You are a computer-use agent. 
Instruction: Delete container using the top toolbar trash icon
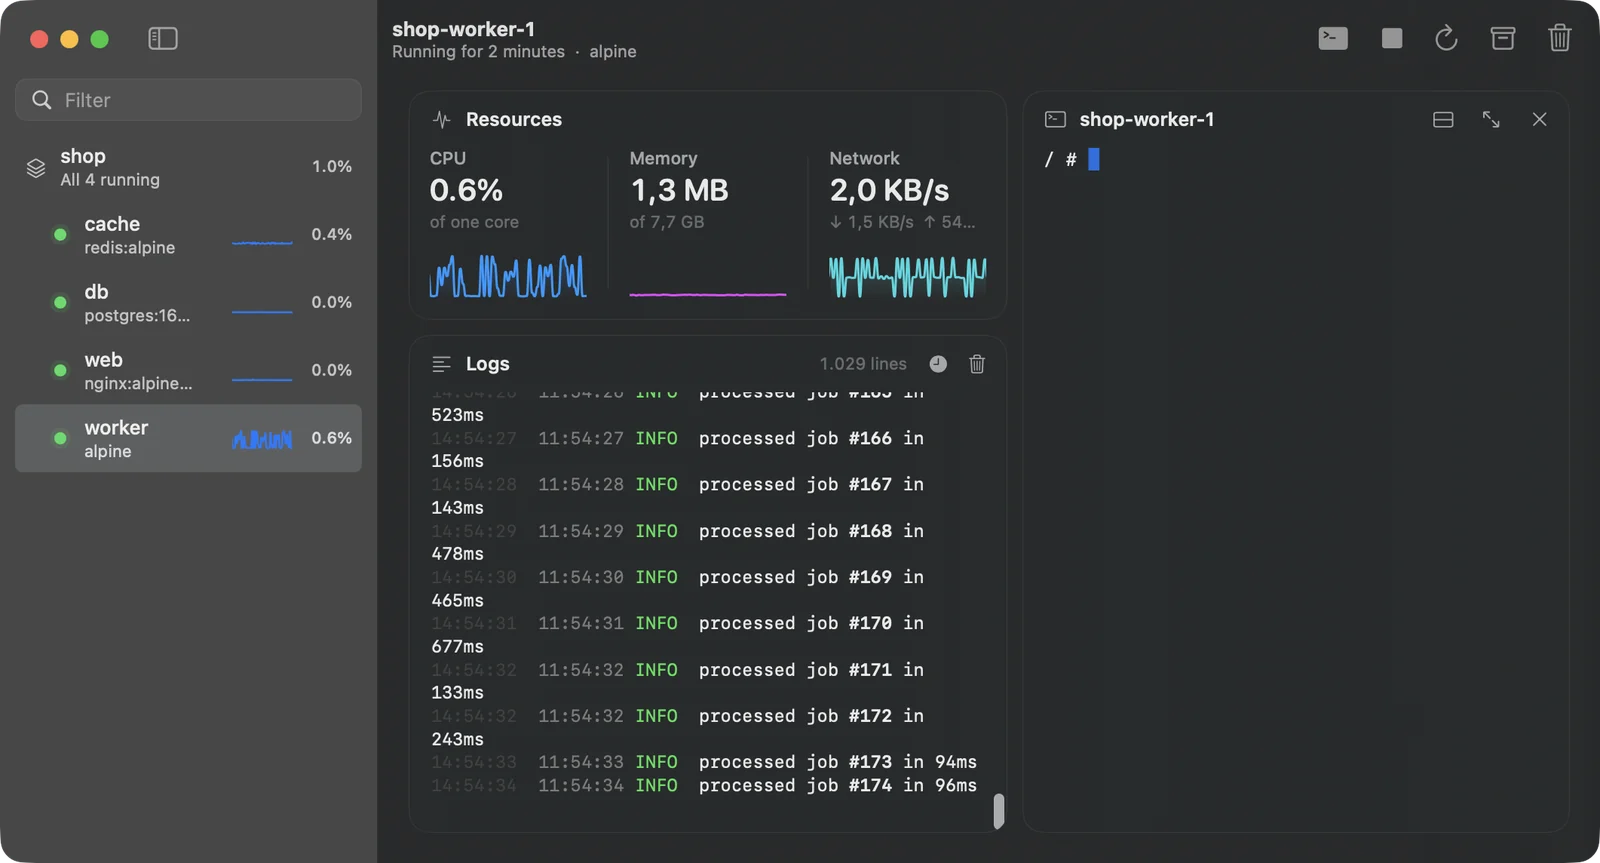click(1560, 39)
